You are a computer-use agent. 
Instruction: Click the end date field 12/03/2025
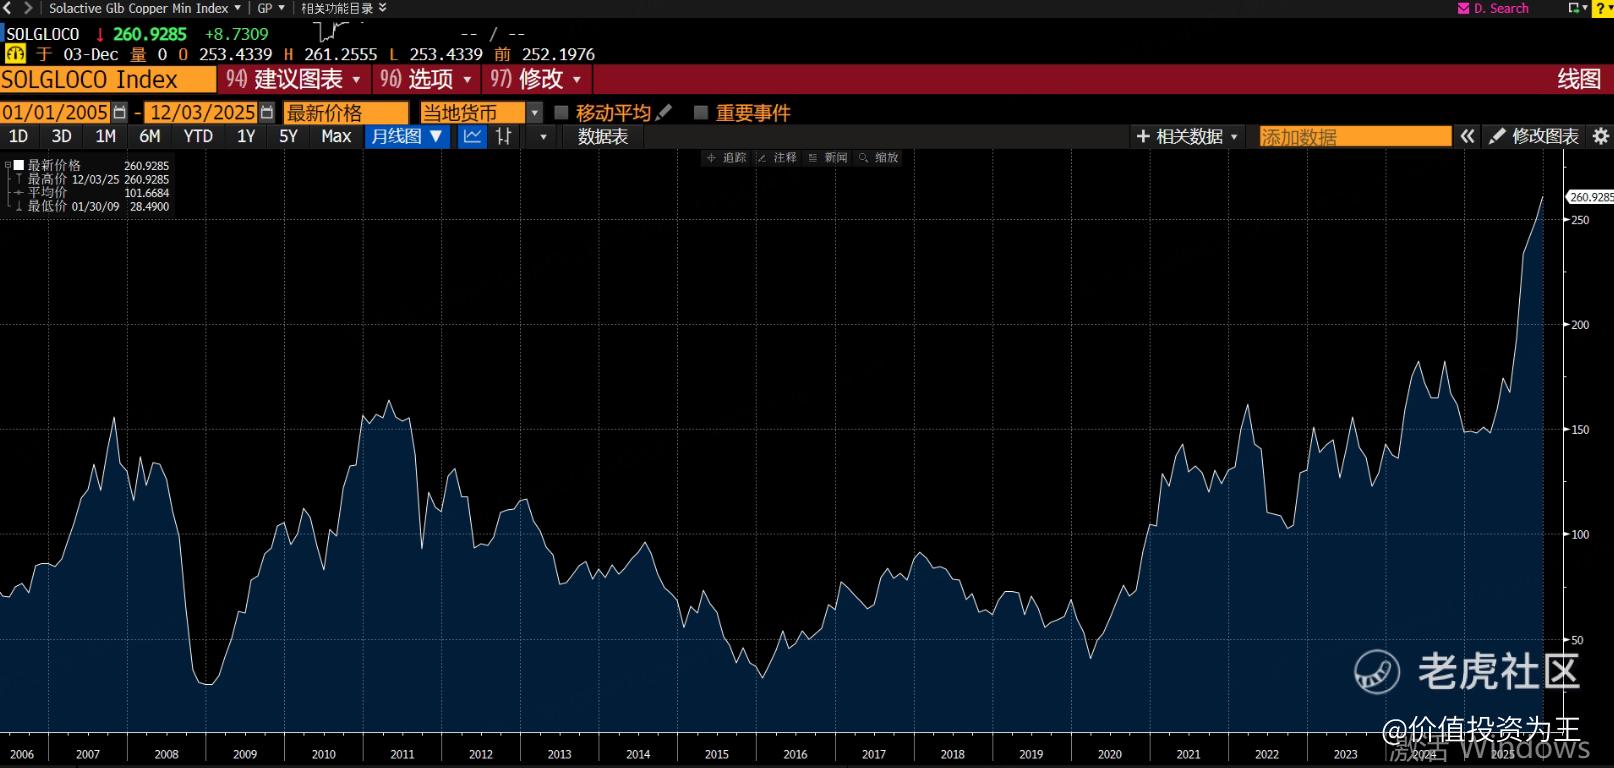pos(203,113)
